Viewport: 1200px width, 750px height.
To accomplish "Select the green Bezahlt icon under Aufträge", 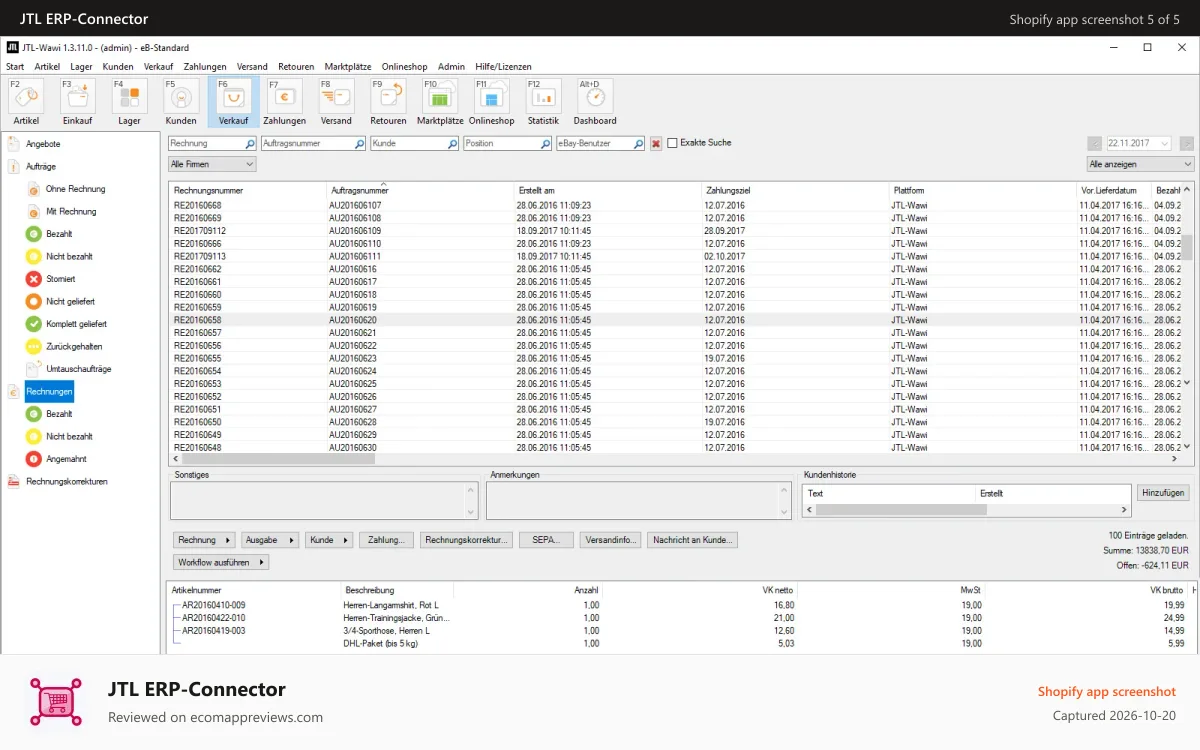I will (x=33, y=234).
